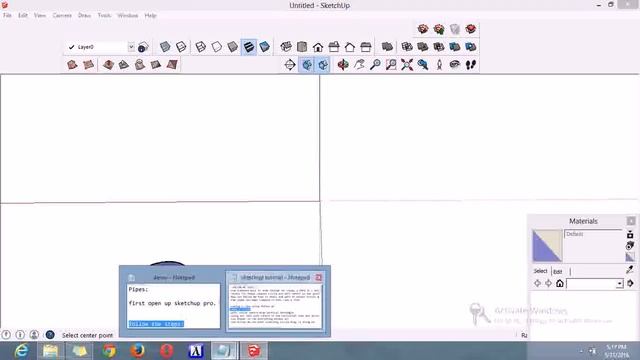Set Front view house icon
This screenshot has width=640, height=360.
pyautogui.click(x=318, y=47)
